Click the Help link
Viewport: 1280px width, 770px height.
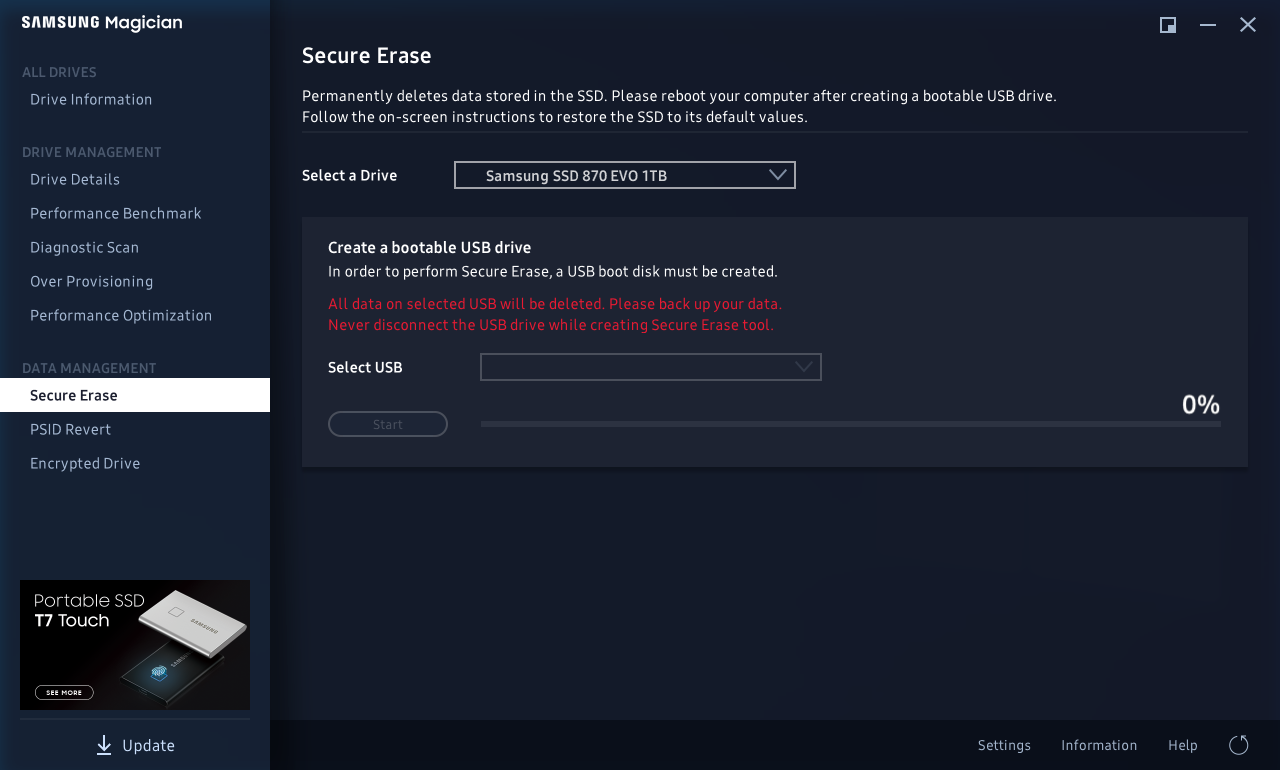pos(1183,745)
